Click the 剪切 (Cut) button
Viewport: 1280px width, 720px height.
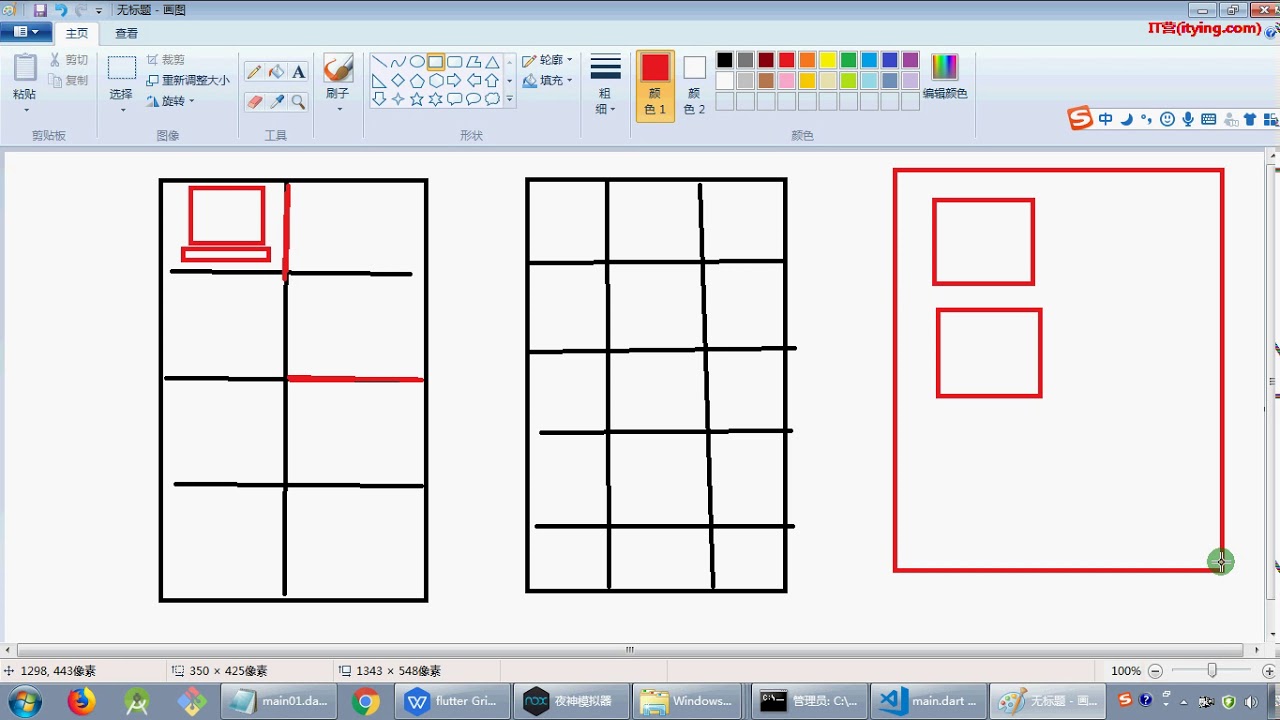point(70,60)
